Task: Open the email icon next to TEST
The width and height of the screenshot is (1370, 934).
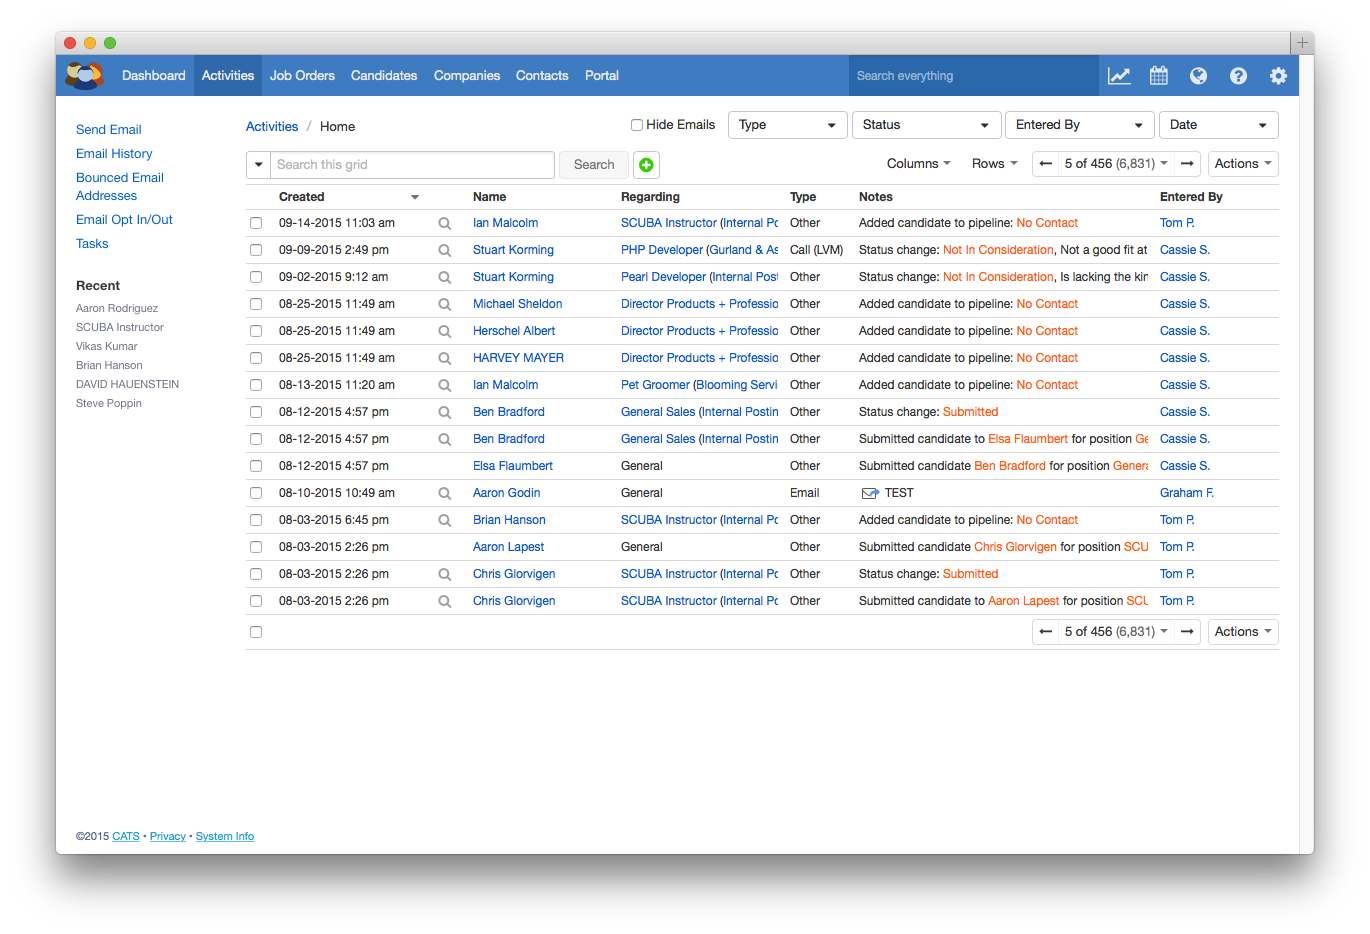Action: [868, 492]
